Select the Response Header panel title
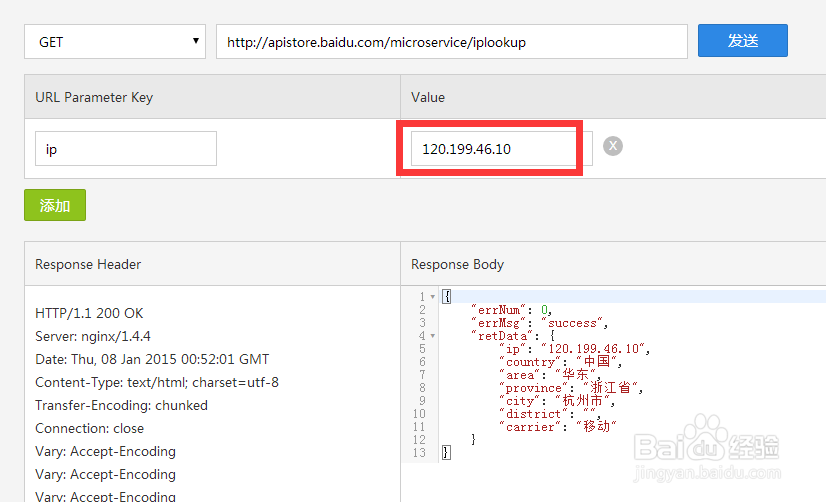This screenshot has width=826, height=502. coord(88,265)
